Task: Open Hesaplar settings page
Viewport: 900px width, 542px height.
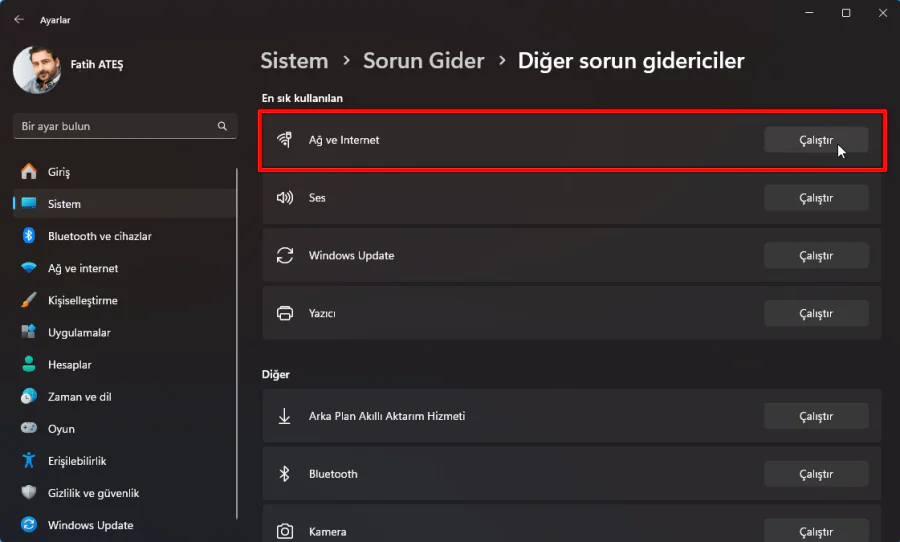Action: (125, 365)
